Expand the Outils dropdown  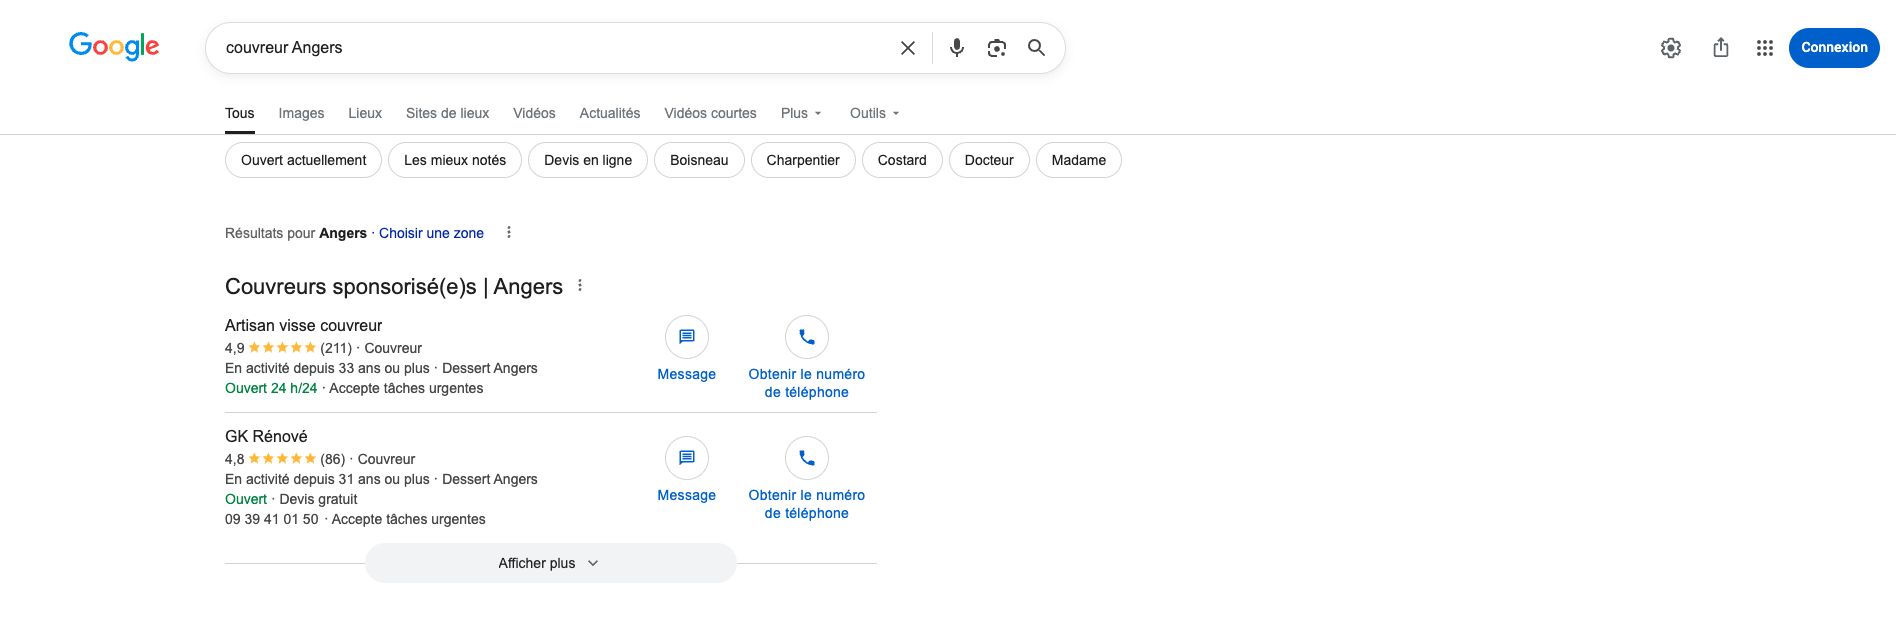click(875, 113)
